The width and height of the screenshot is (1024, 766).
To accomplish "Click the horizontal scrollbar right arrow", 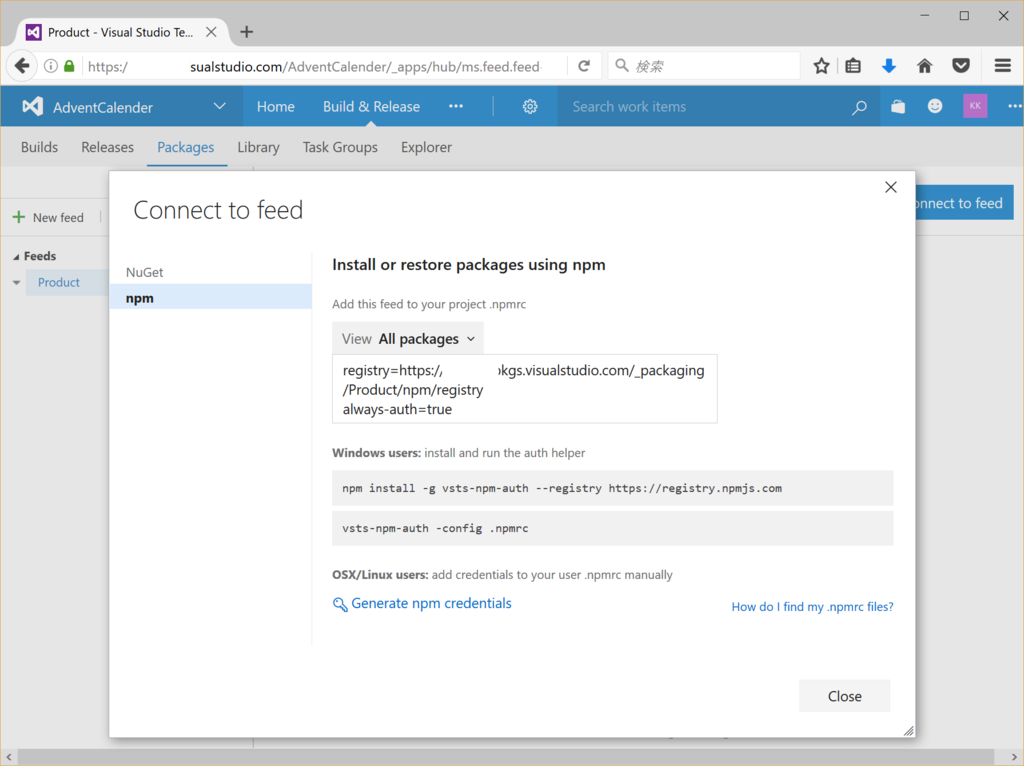I will [x=1014, y=758].
